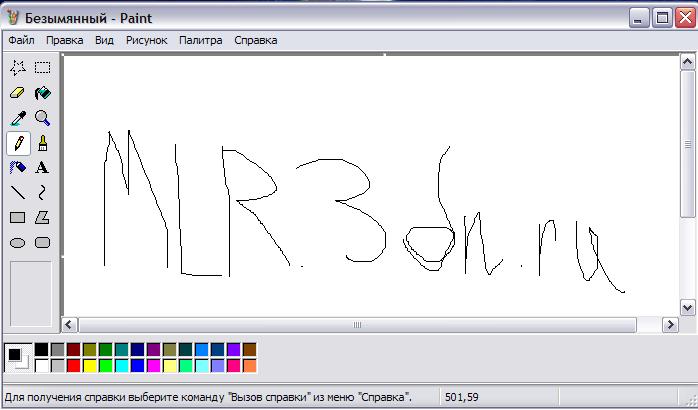Pick the maroon color swatch
The image size is (698, 410).
click(x=73, y=349)
